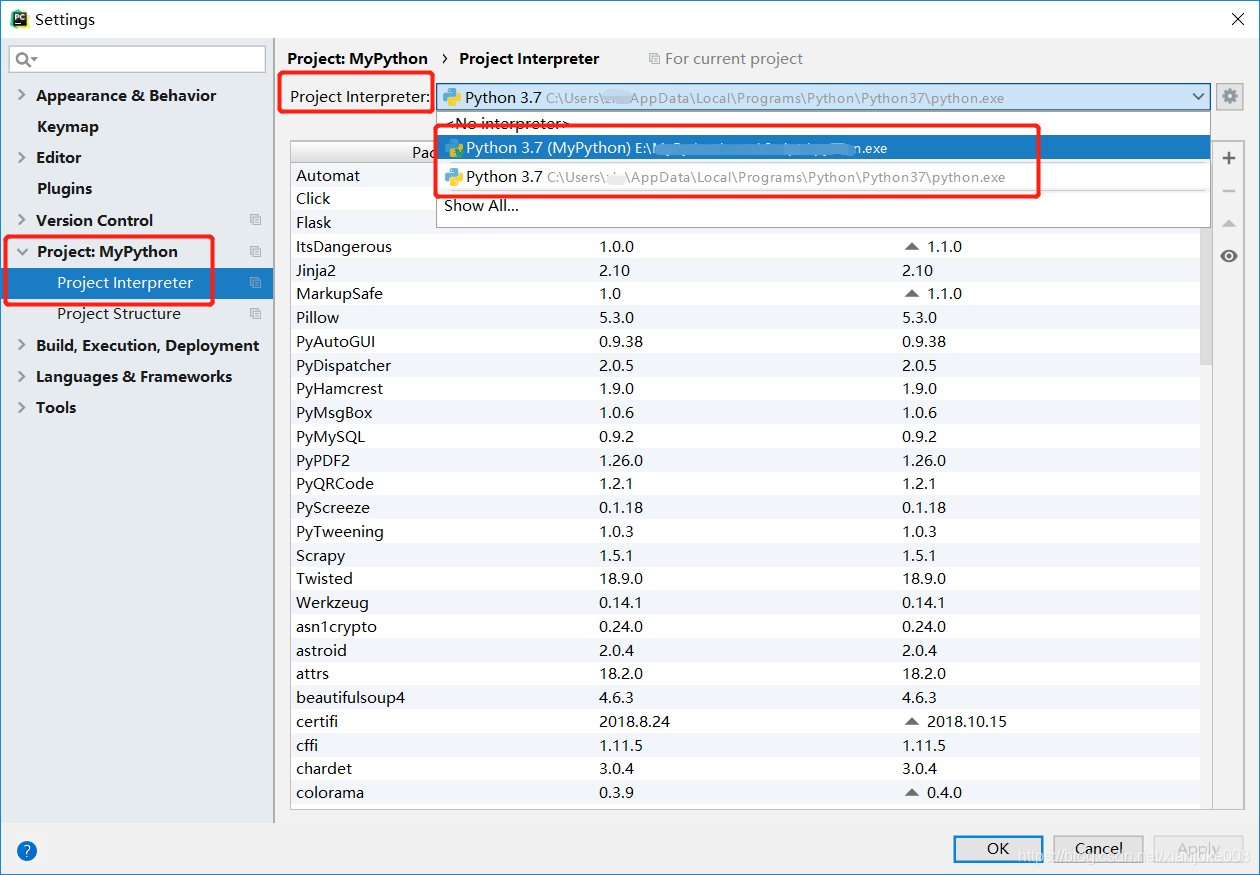Click colorama latest version 0.4.0
Viewport: 1260px width, 875px height.
944,793
